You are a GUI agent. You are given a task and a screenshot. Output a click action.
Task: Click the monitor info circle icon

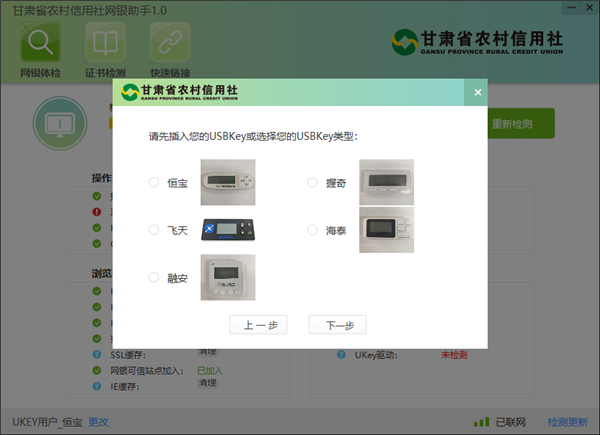pyautogui.click(x=60, y=123)
